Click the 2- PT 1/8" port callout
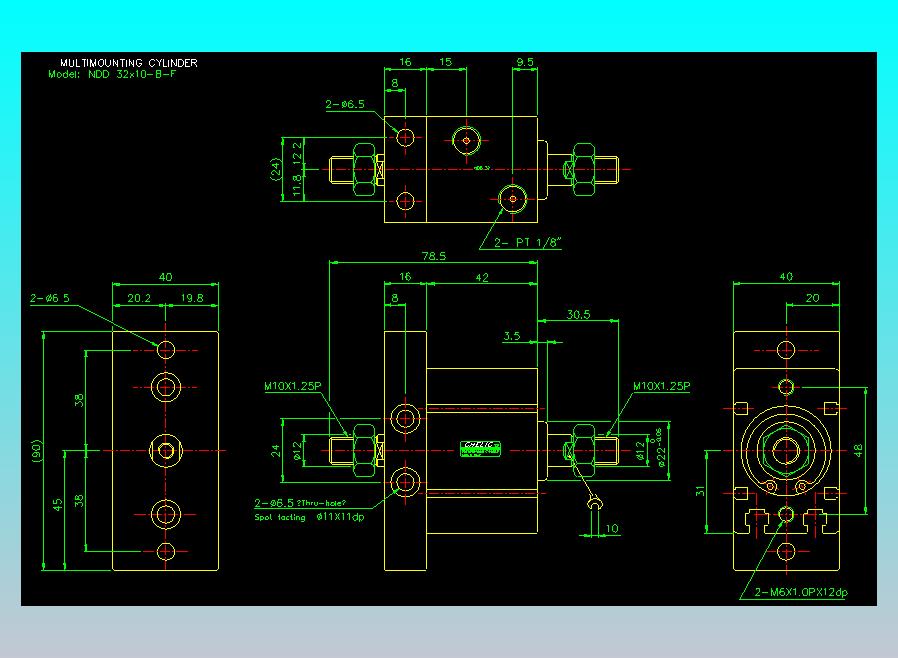Viewport: 898px width, 658px height. pos(527,243)
